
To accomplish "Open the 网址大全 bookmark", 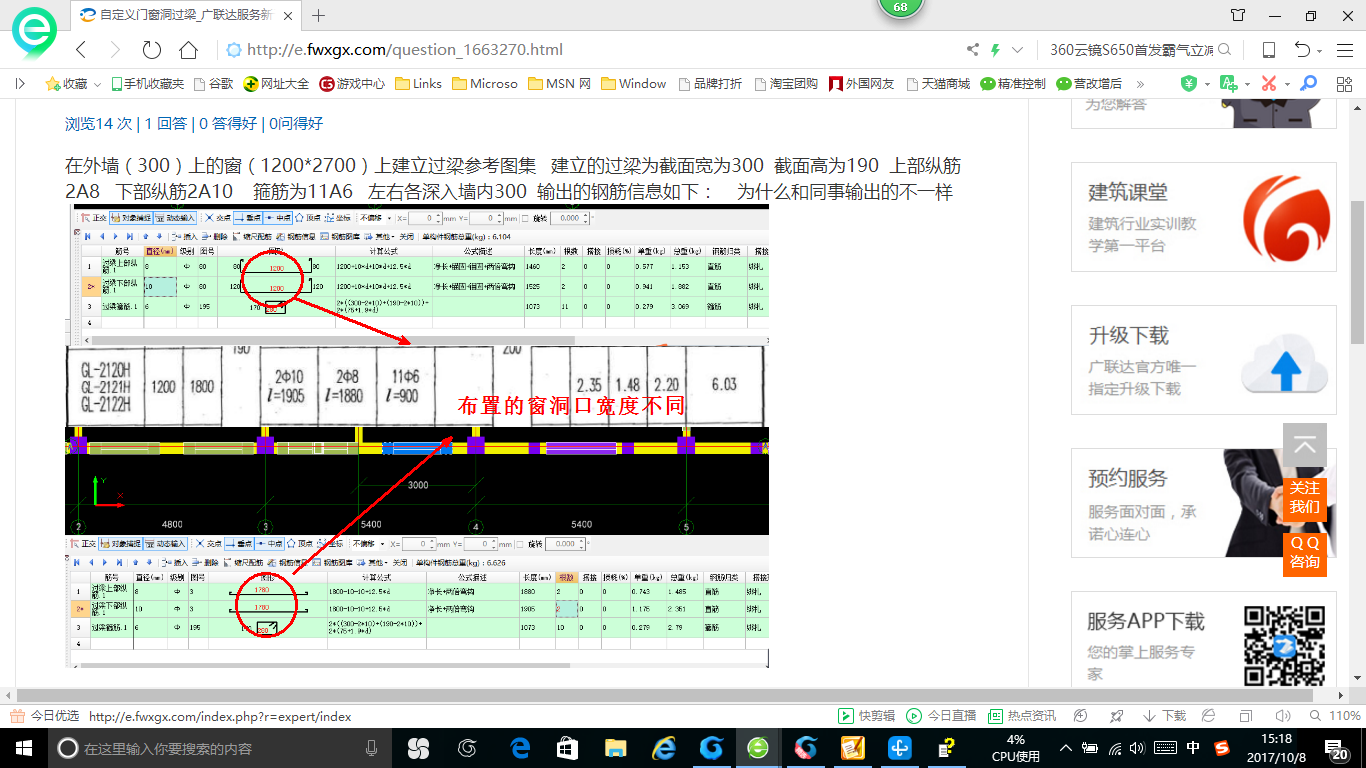I will 277,84.
